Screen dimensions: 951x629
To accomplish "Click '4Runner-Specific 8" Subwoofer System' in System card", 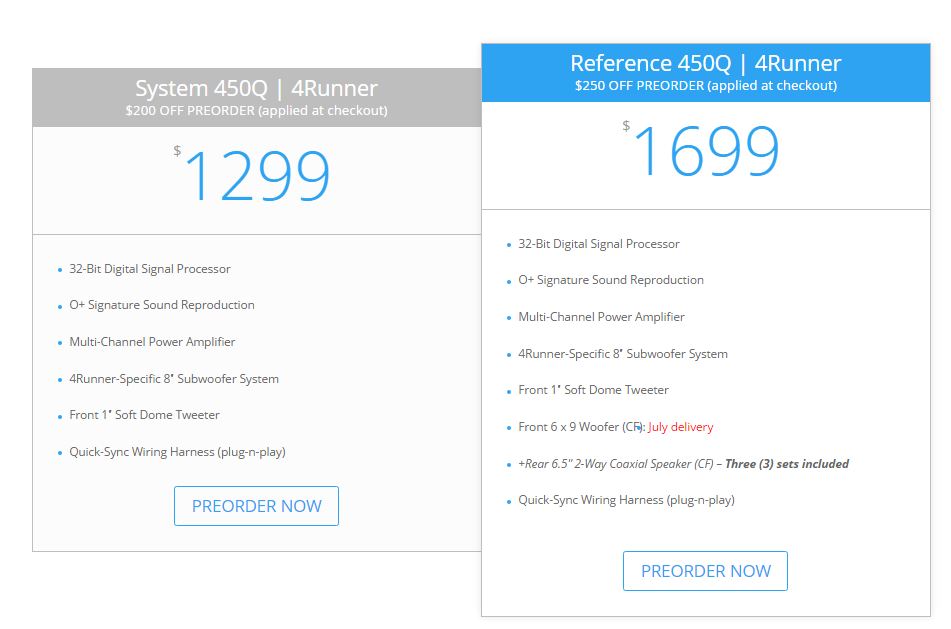I will 174,379.
